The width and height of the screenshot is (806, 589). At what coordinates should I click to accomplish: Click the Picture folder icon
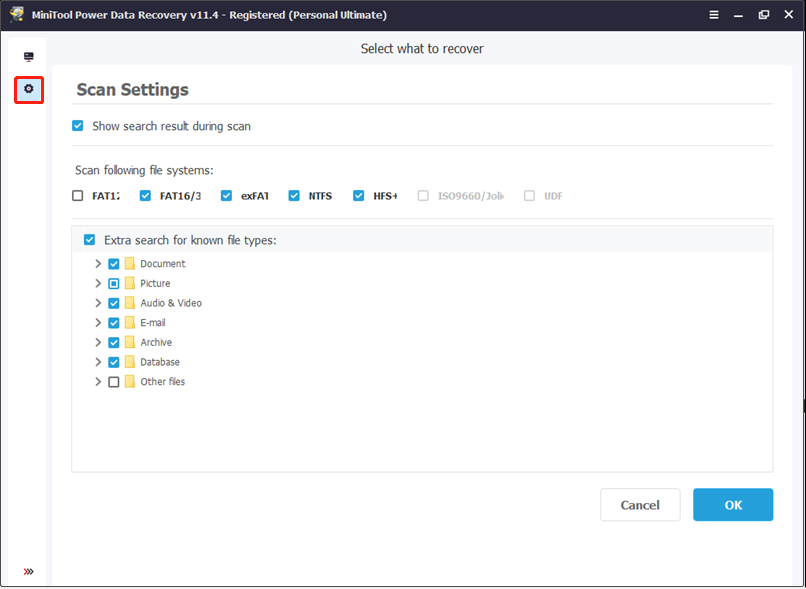pyautogui.click(x=130, y=283)
